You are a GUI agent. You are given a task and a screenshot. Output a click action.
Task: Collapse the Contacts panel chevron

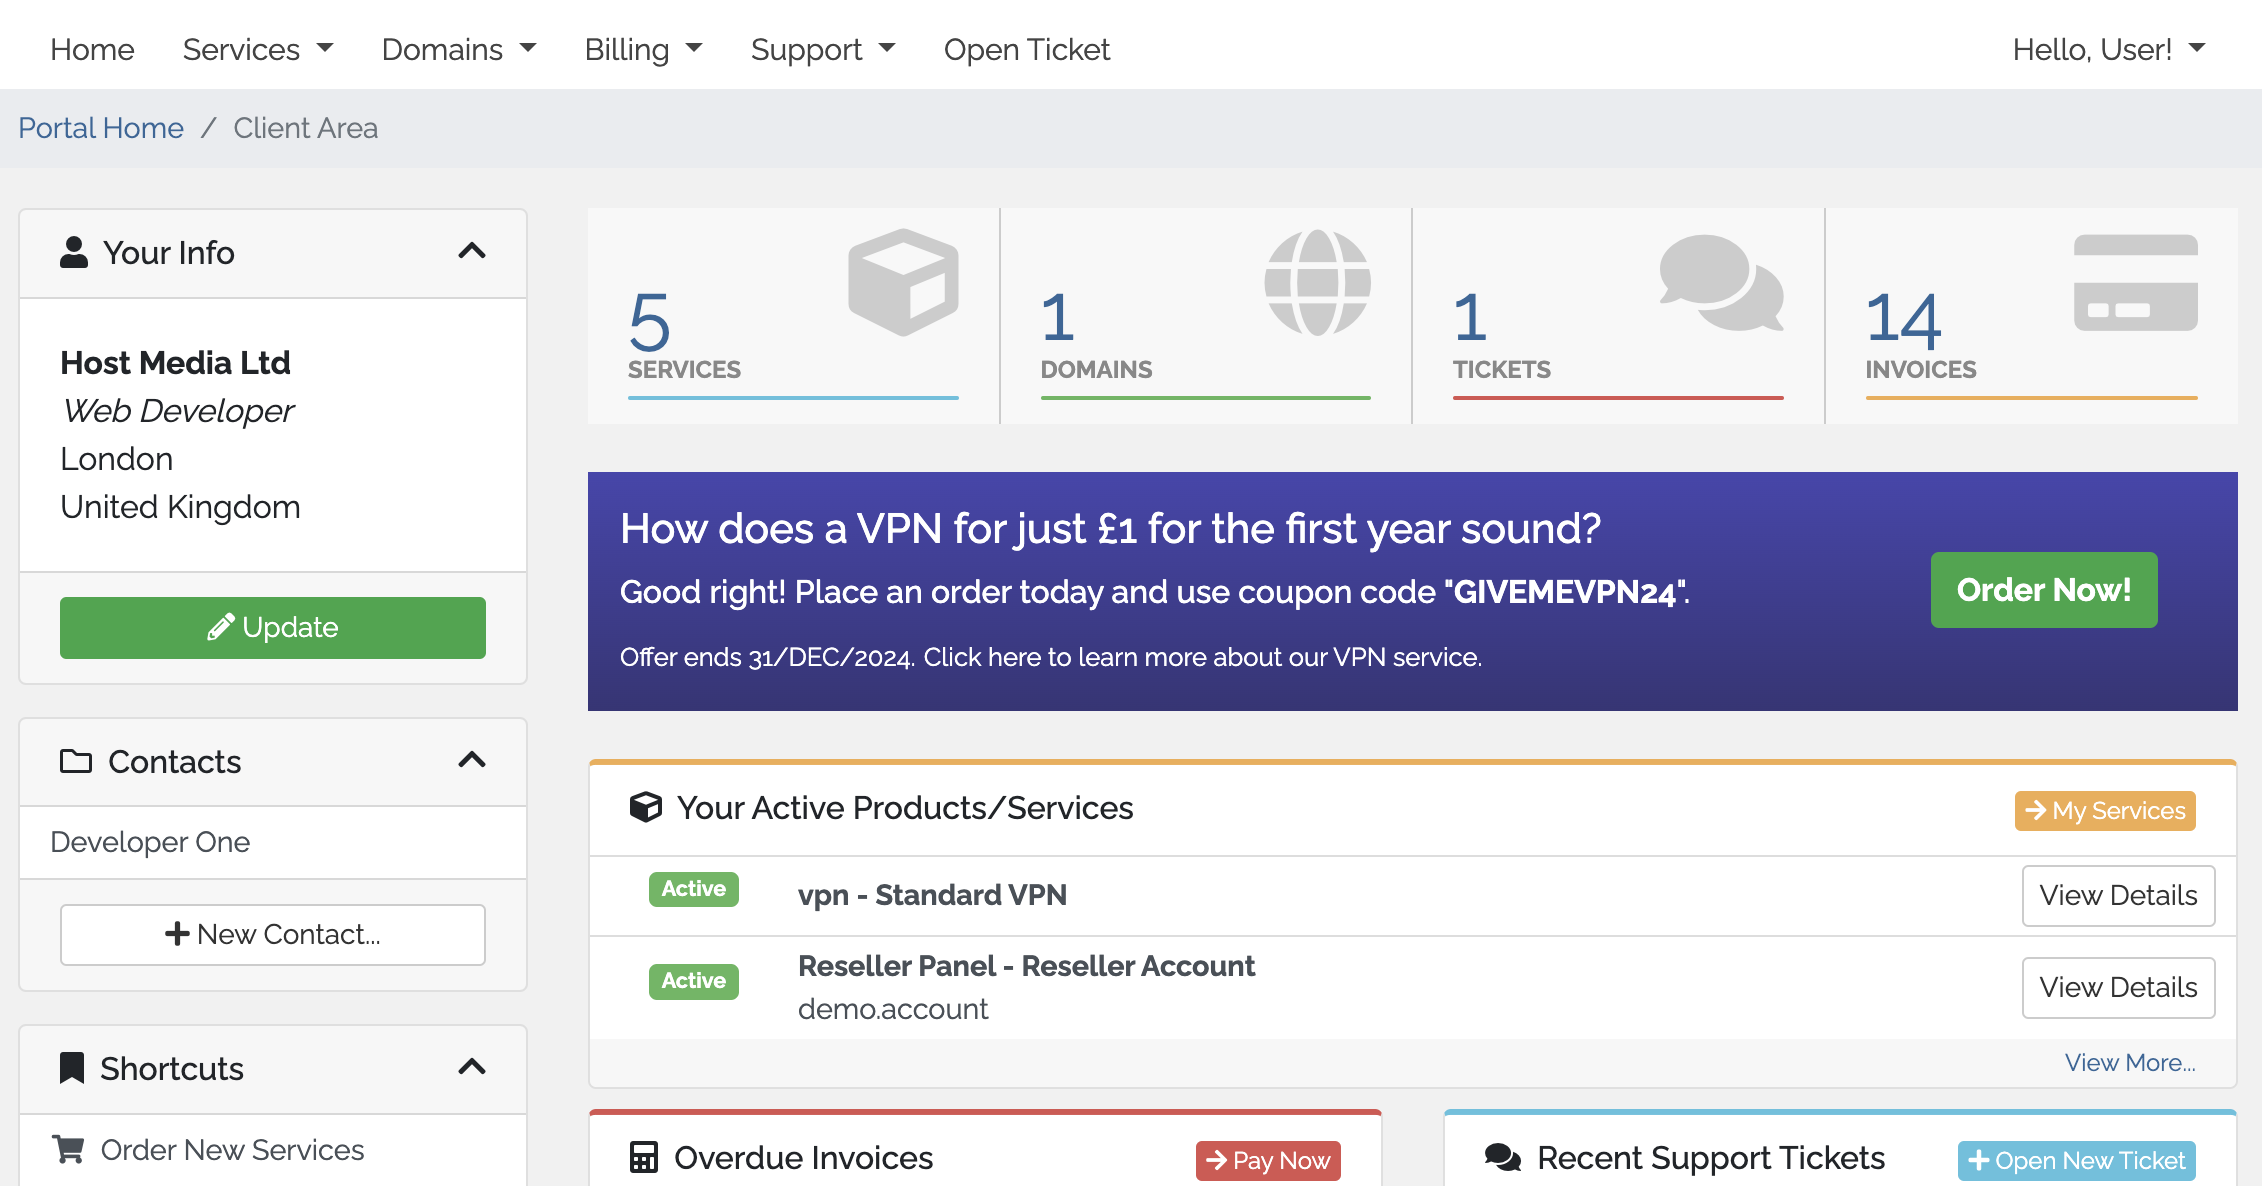472,760
